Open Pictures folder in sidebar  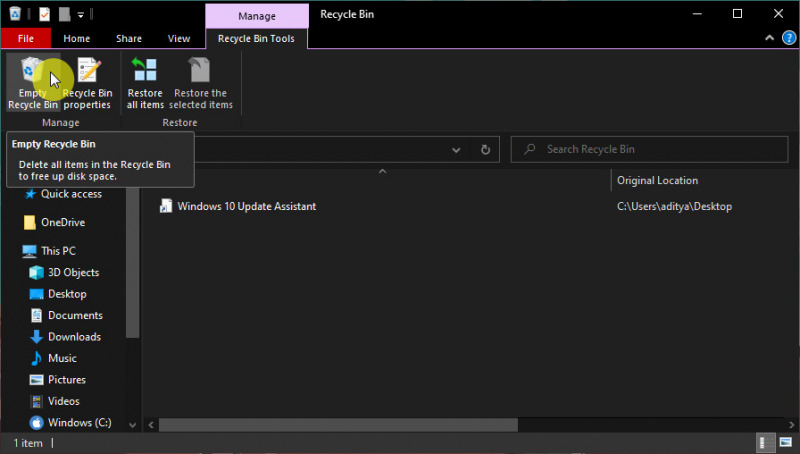click(66, 380)
